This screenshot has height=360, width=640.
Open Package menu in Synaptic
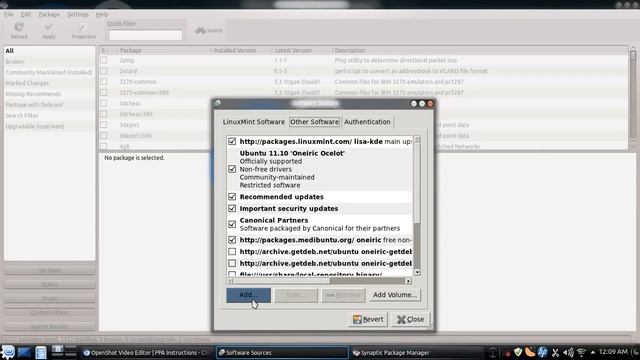click(49, 14)
